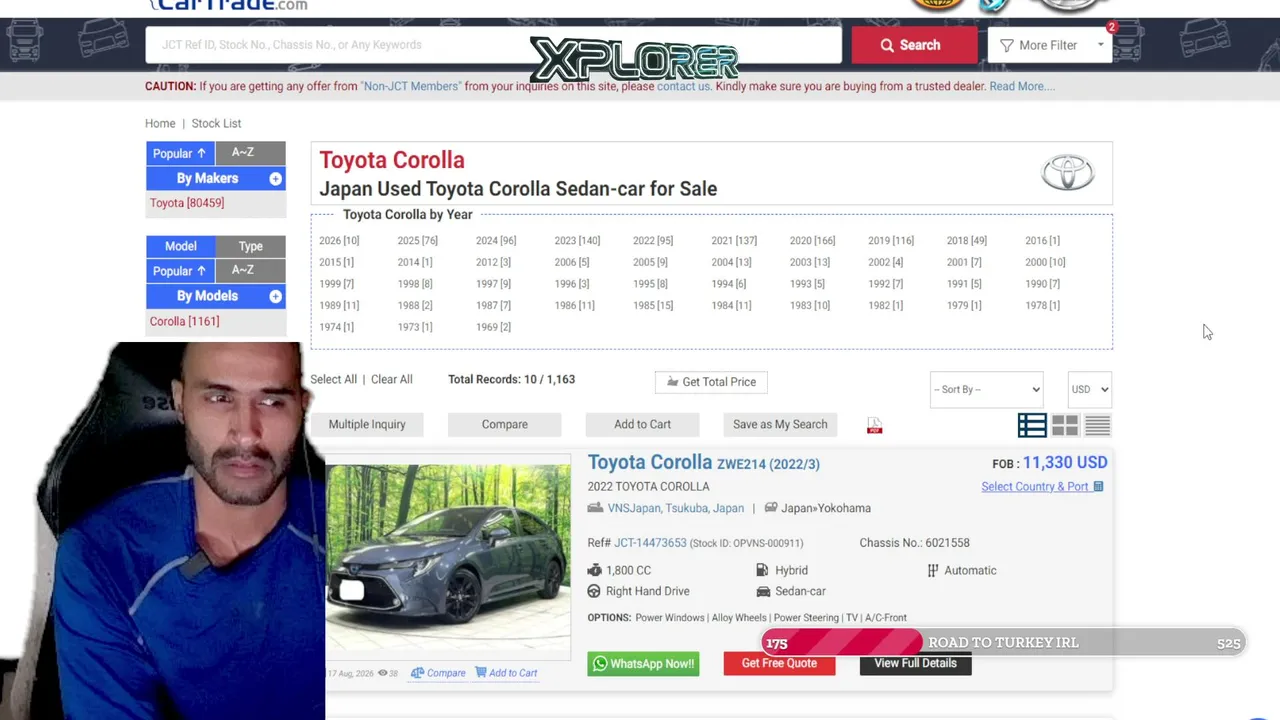
Task: Expand By Makers plus icon
Action: coord(275,179)
